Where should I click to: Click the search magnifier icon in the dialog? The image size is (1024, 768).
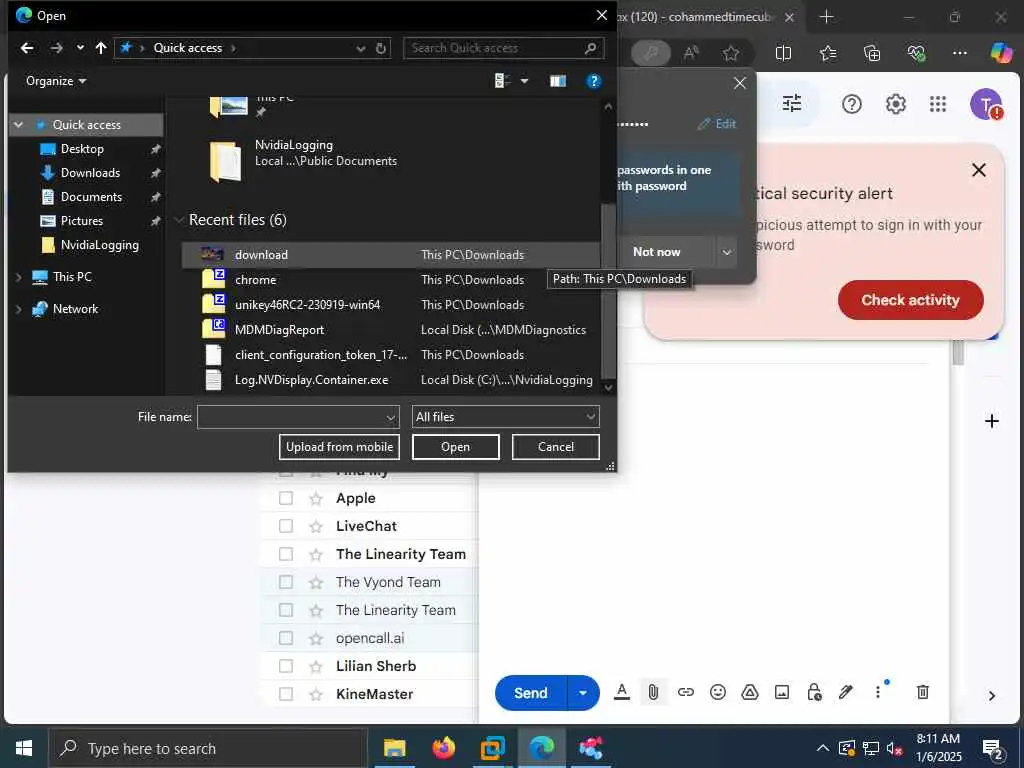590,48
